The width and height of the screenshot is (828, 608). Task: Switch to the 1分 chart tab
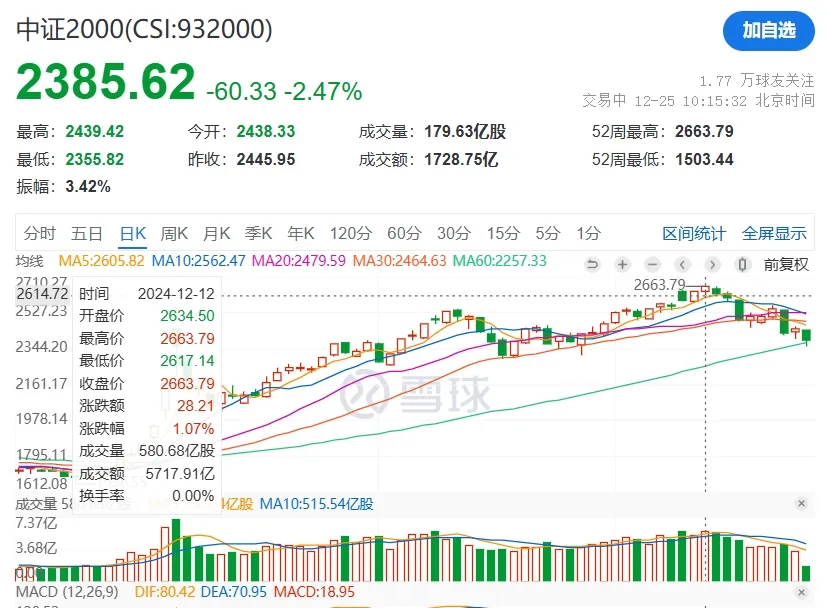pos(588,233)
